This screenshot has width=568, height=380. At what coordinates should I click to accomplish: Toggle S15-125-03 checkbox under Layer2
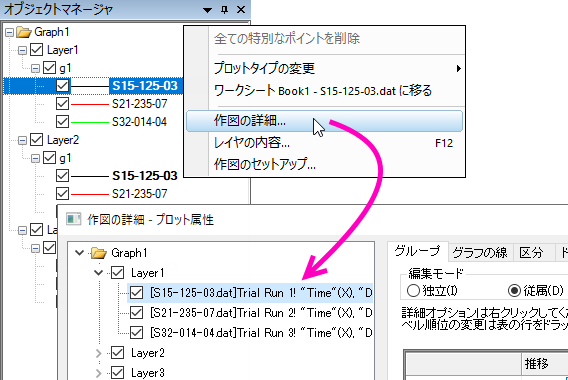click(x=63, y=176)
